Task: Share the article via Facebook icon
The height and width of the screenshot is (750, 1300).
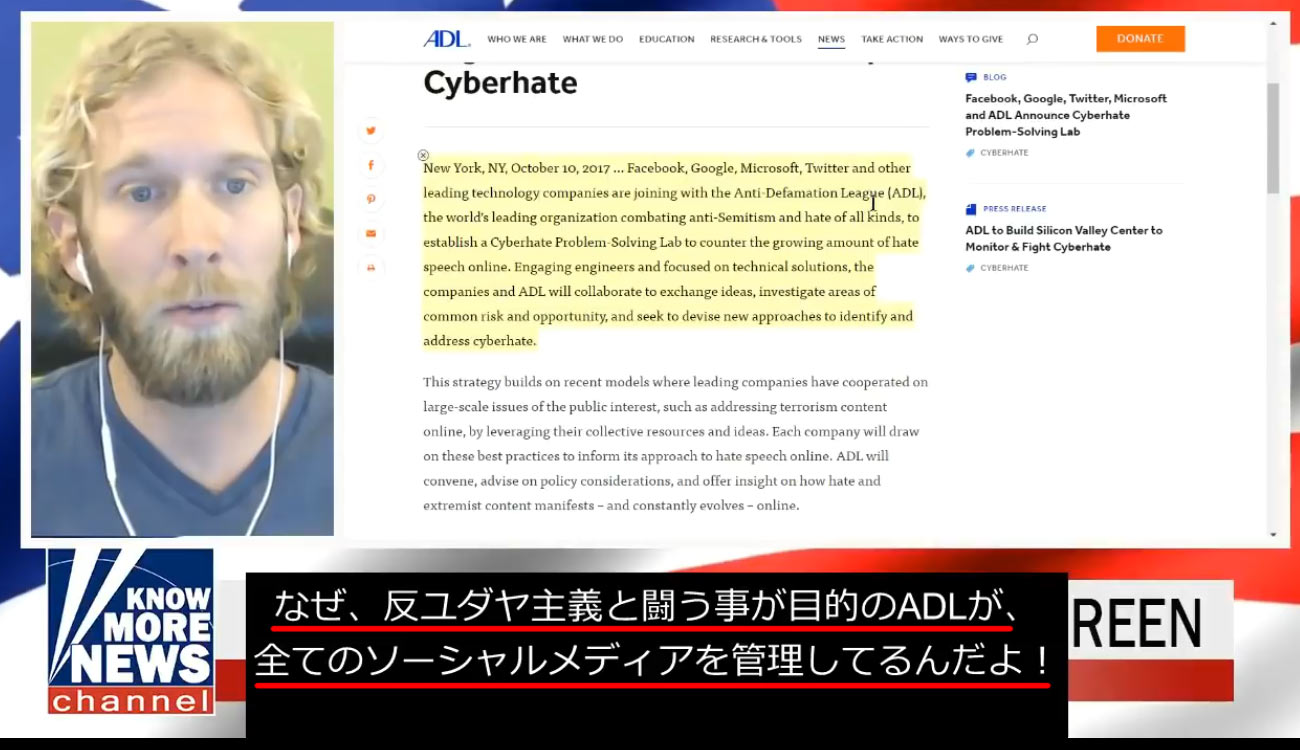Action: tap(371, 165)
